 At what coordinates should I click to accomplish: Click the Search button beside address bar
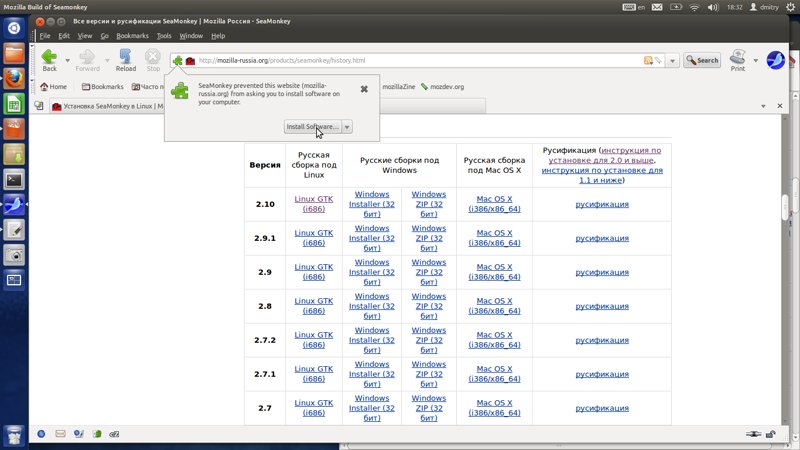pos(702,60)
